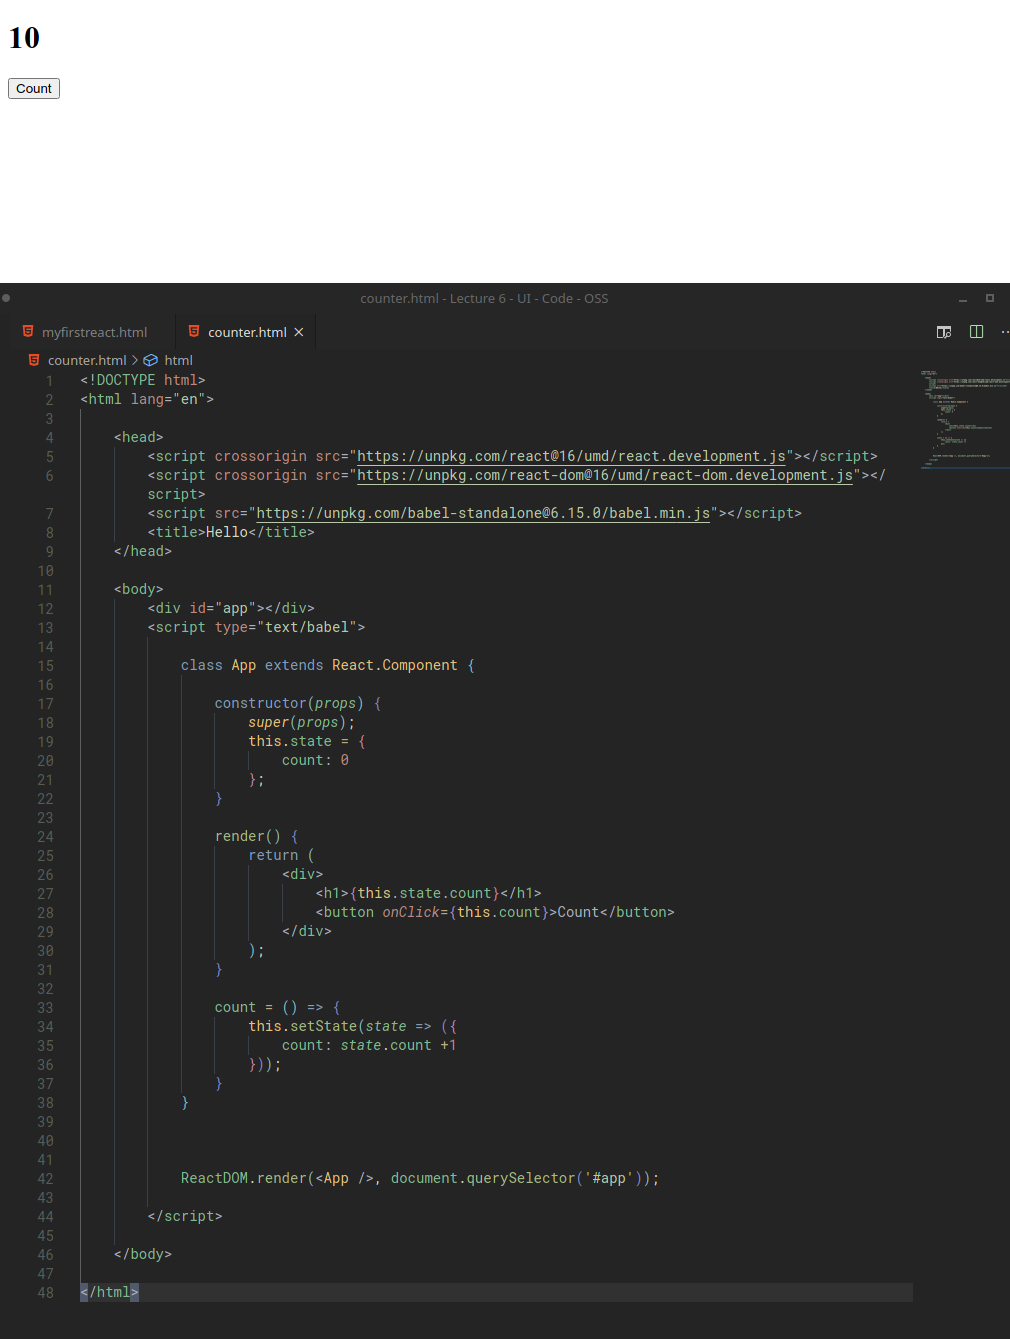The width and height of the screenshot is (1010, 1339).
Task: Open preview to the side icon
Action: pyautogui.click(x=943, y=332)
